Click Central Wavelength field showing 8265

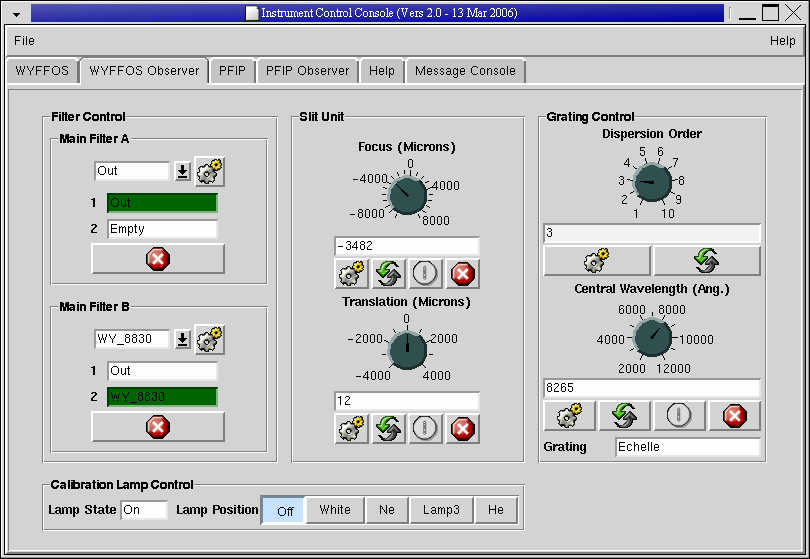coord(652,388)
